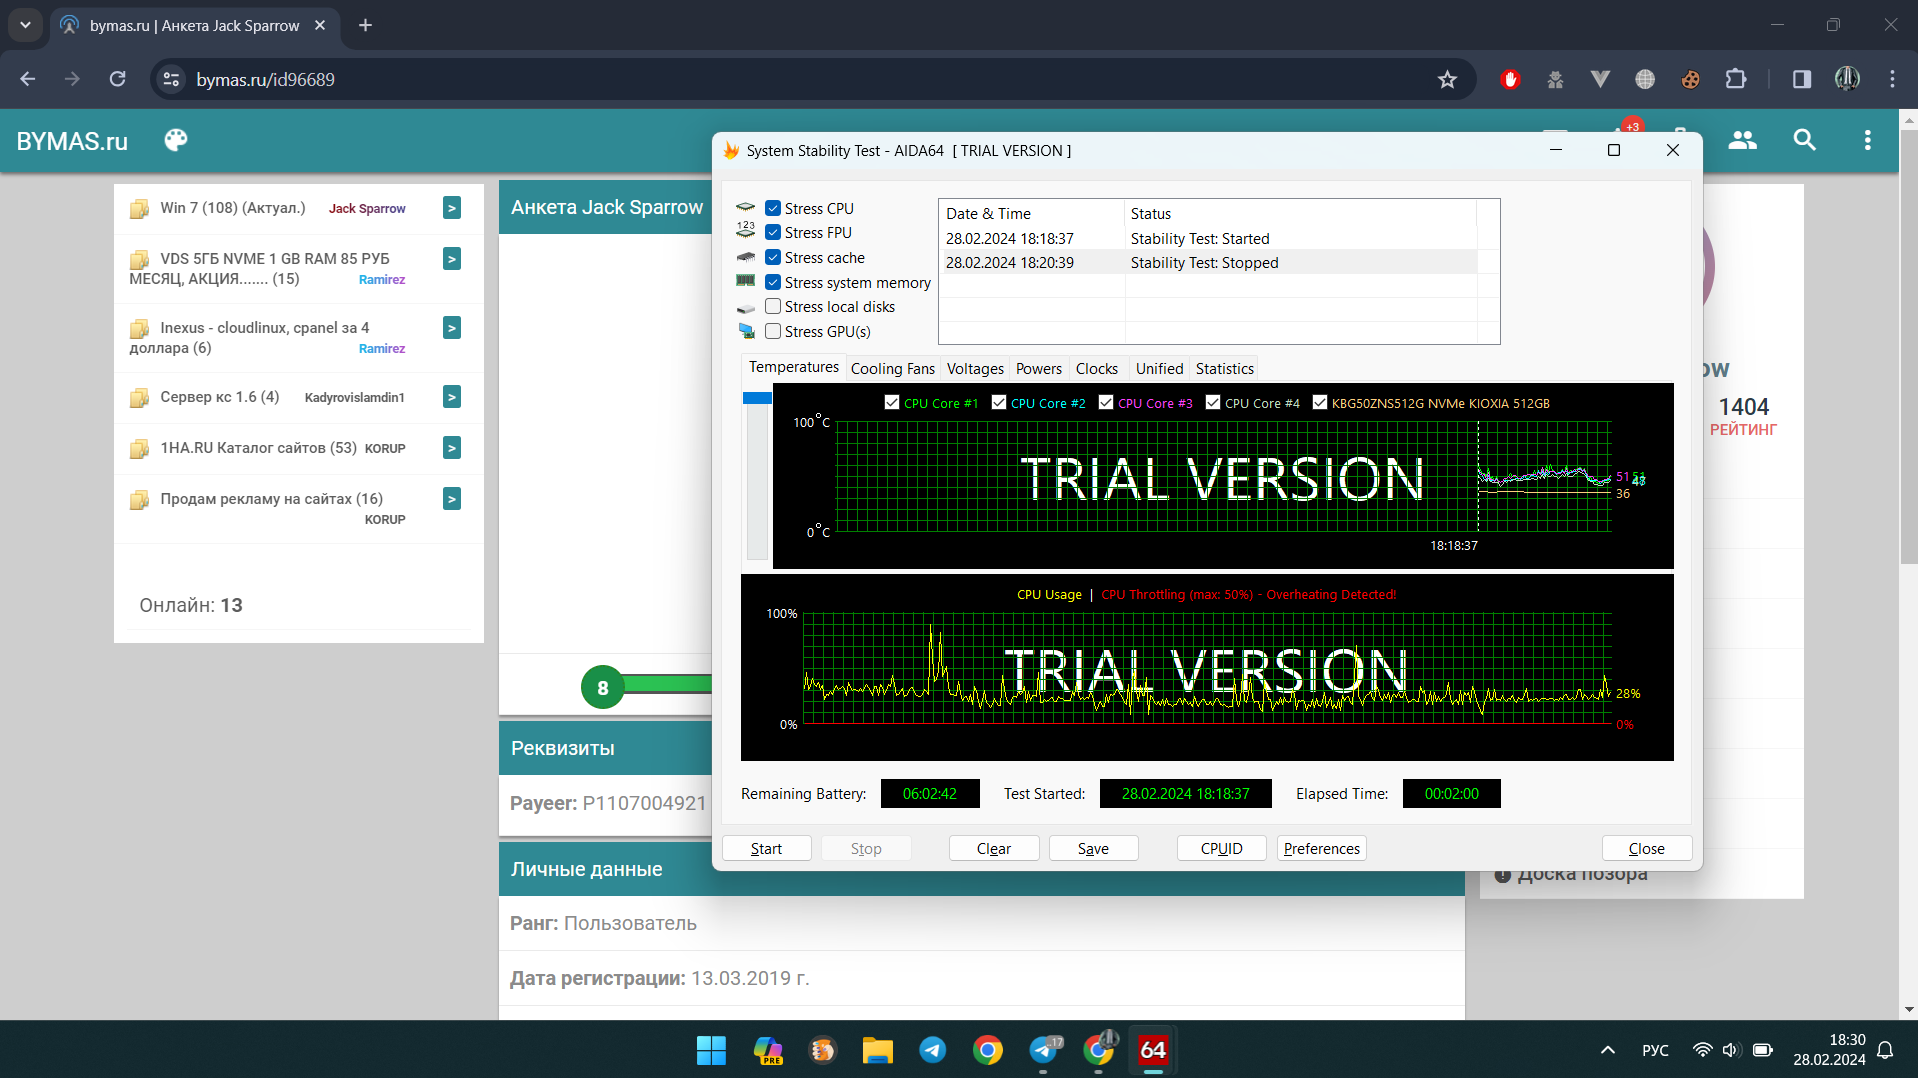
Task: Open the browser tab search dropdown
Action: click(25, 25)
